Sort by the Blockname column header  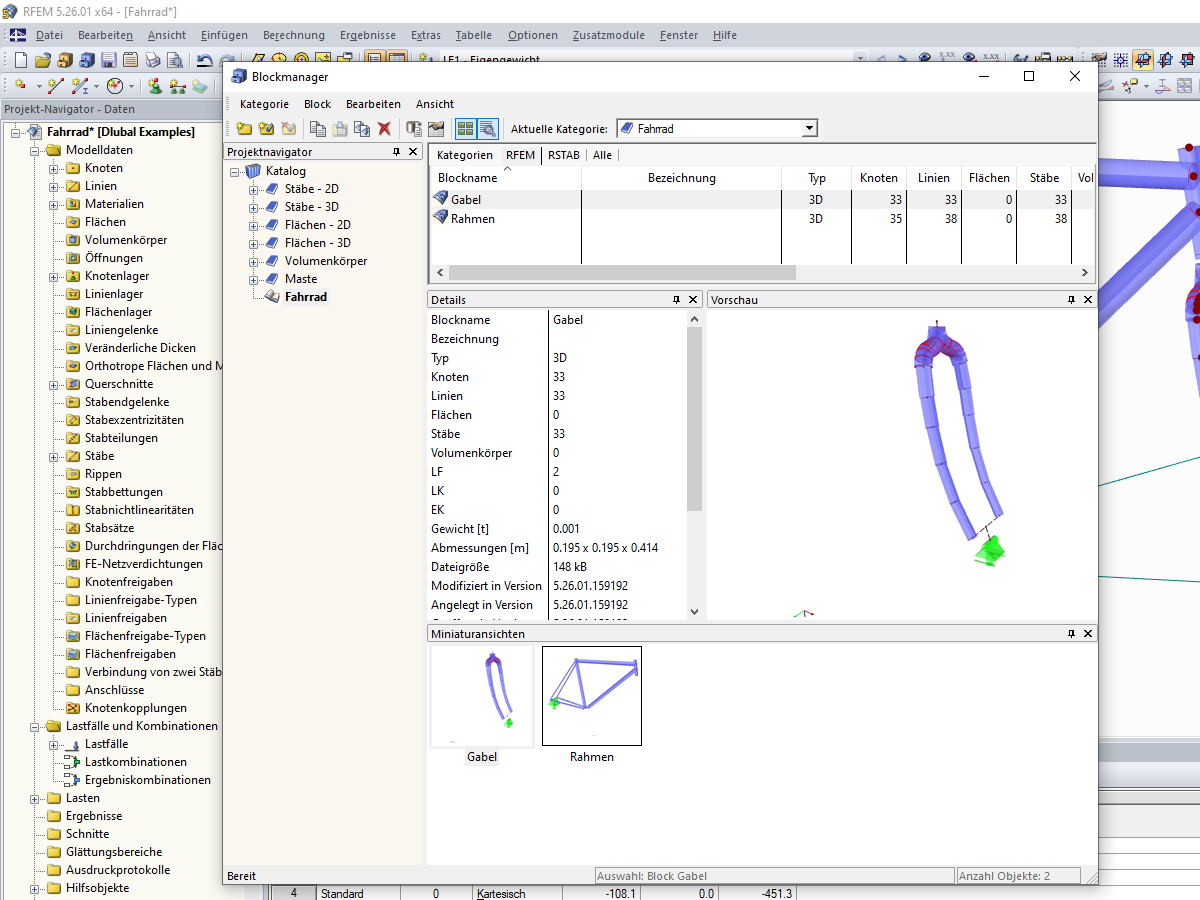click(x=506, y=178)
